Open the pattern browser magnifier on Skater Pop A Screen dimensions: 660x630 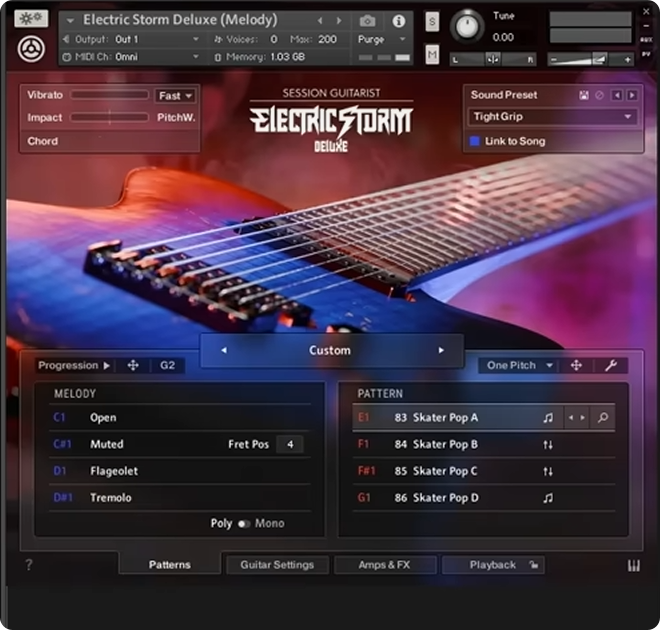(x=602, y=417)
